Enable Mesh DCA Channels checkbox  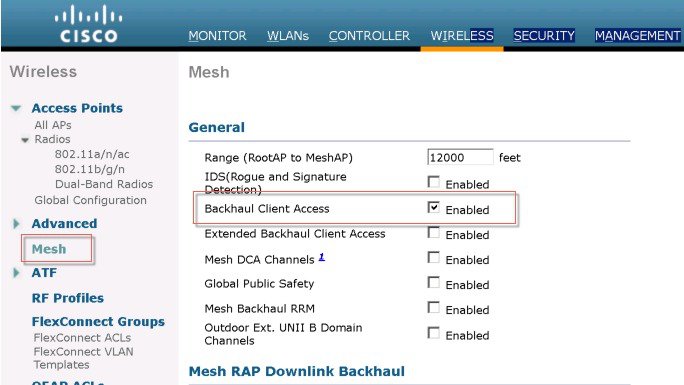433,257
